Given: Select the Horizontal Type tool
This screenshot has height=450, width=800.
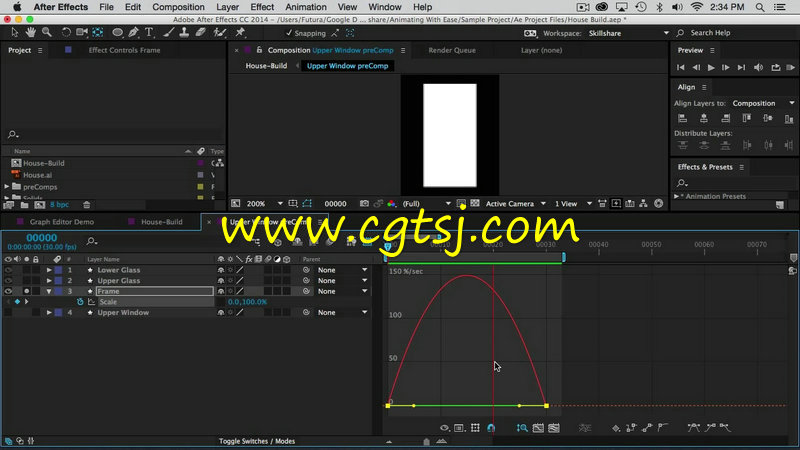Looking at the screenshot, I should pyautogui.click(x=149, y=33).
